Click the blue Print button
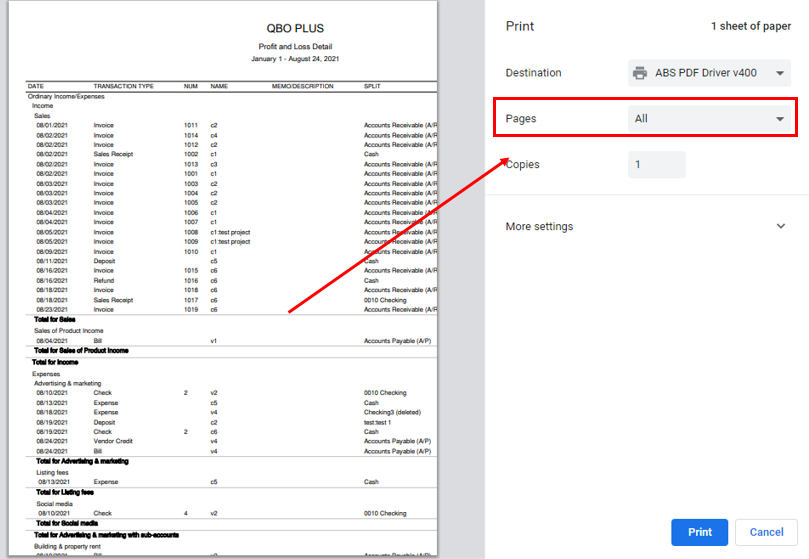The width and height of the screenshot is (809, 559). [x=699, y=532]
